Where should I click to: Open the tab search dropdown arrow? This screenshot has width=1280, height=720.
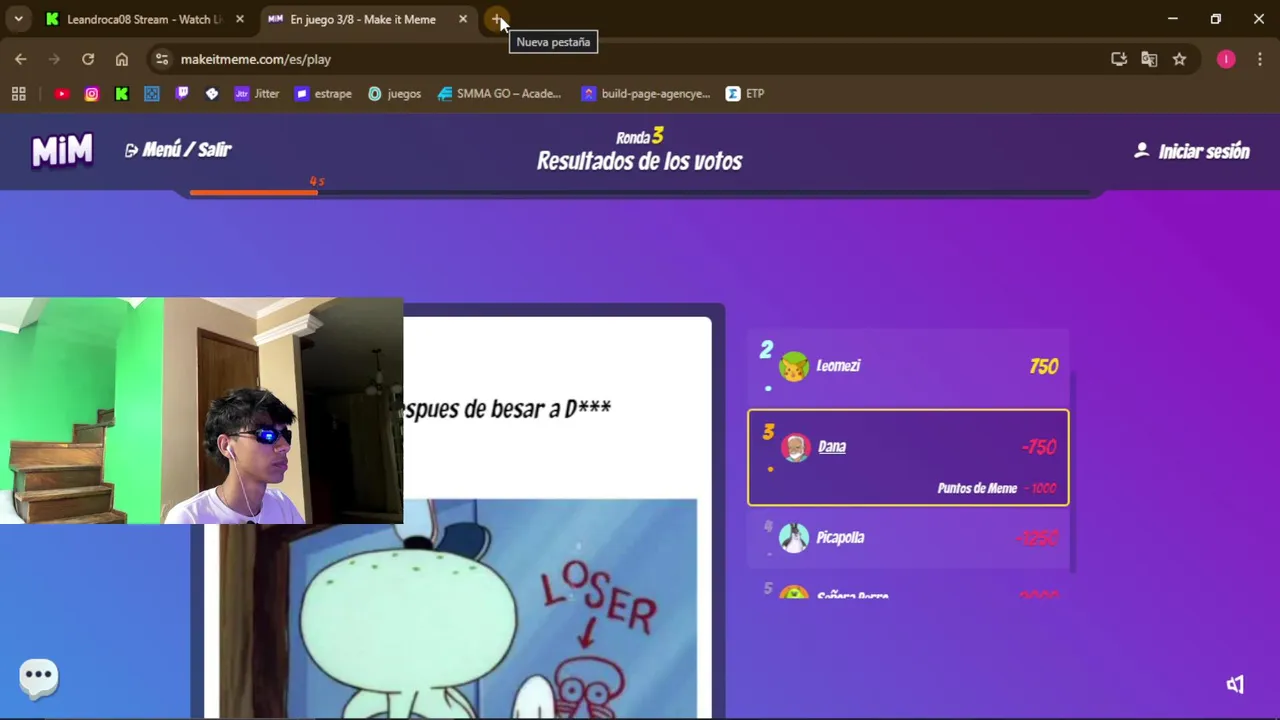(x=18, y=19)
